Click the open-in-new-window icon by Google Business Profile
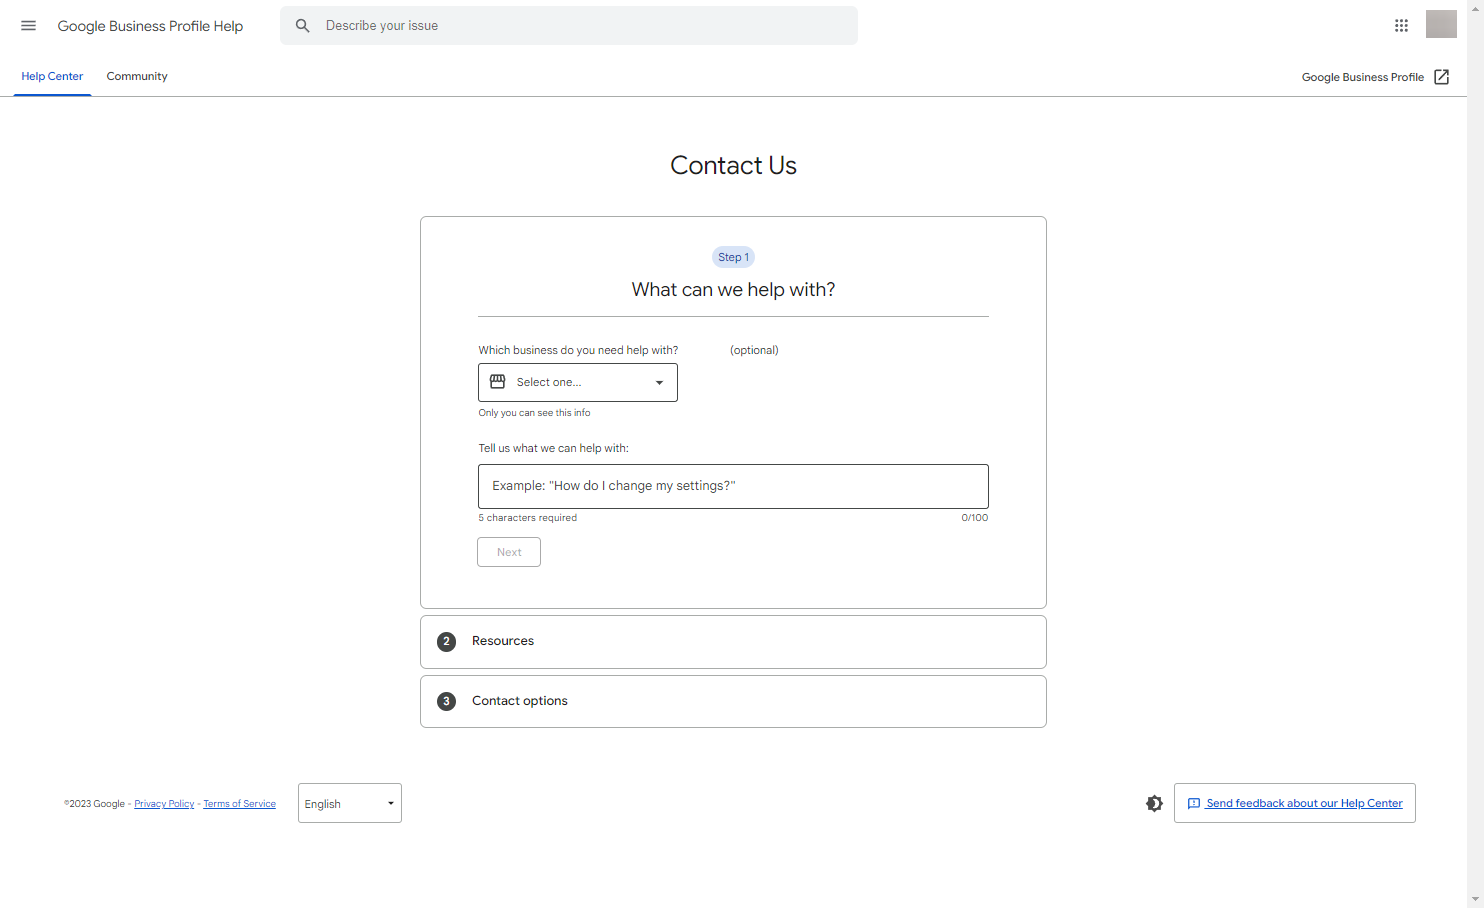Viewport: 1484px width, 908px height. 1441,77
